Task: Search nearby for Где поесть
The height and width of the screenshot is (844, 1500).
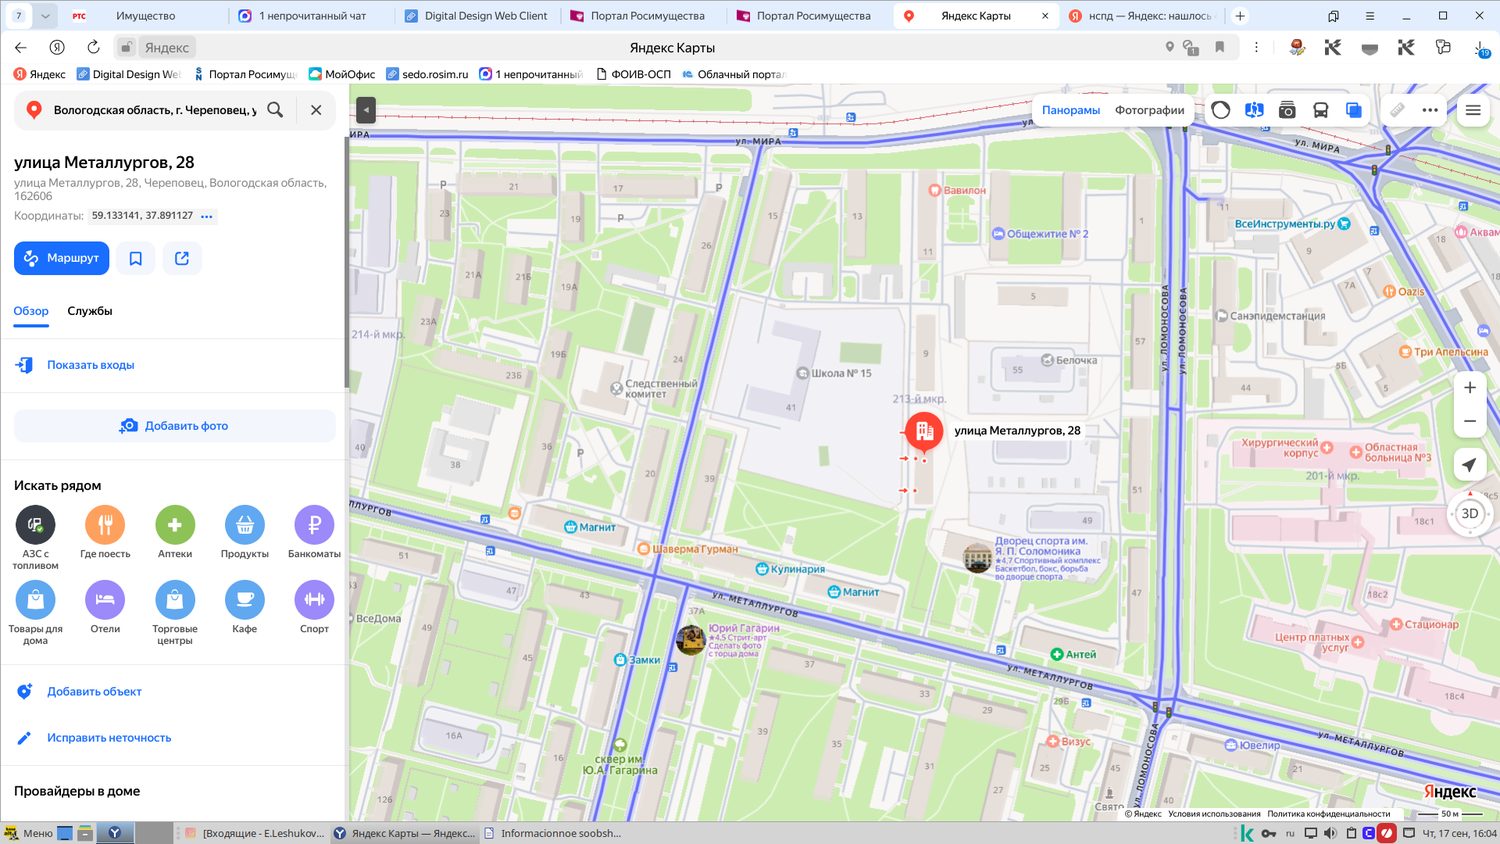Action: coord(105,533)
